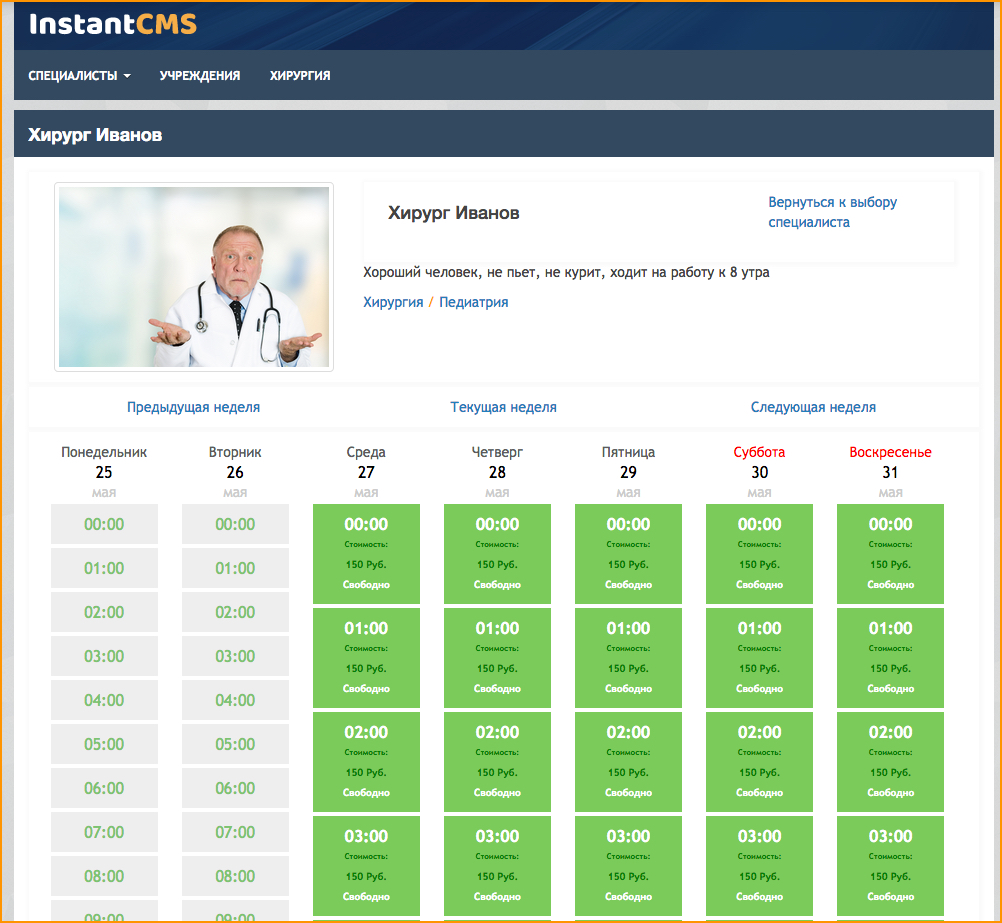Viewport: 1002px width, 923px height.
Task: Select the 00:00 slot on Воскресенье 31
Action: 890,554
